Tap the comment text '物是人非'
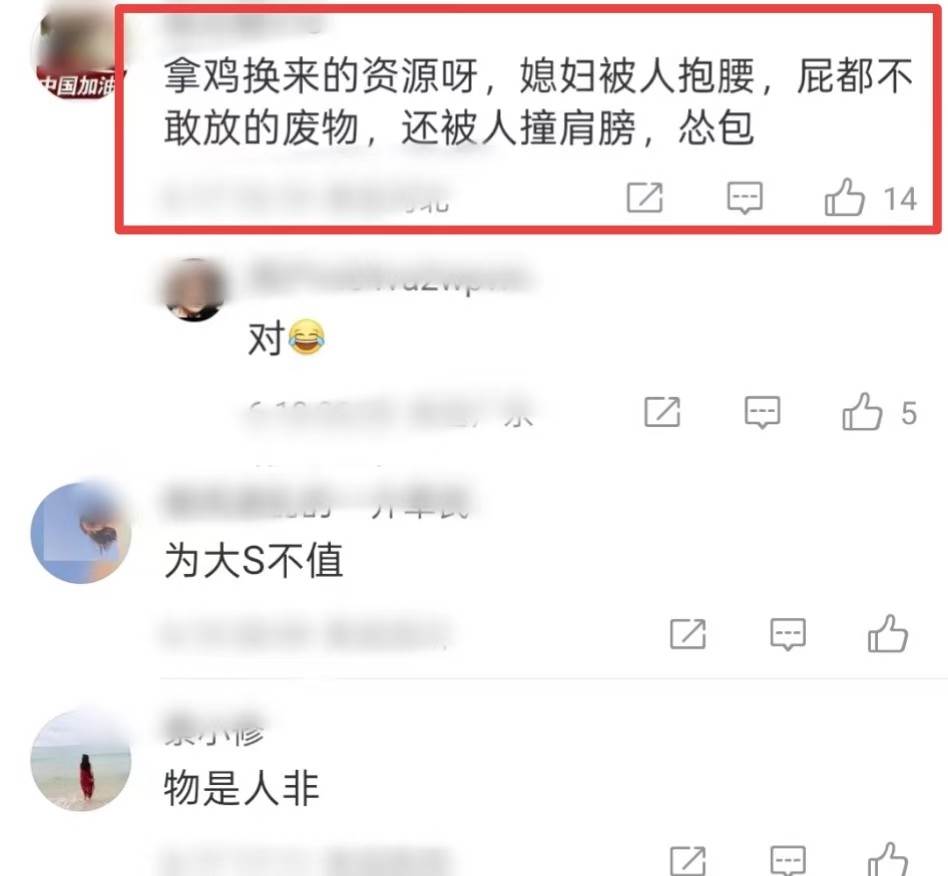This screenshot has width=948, height=876. 241,788
